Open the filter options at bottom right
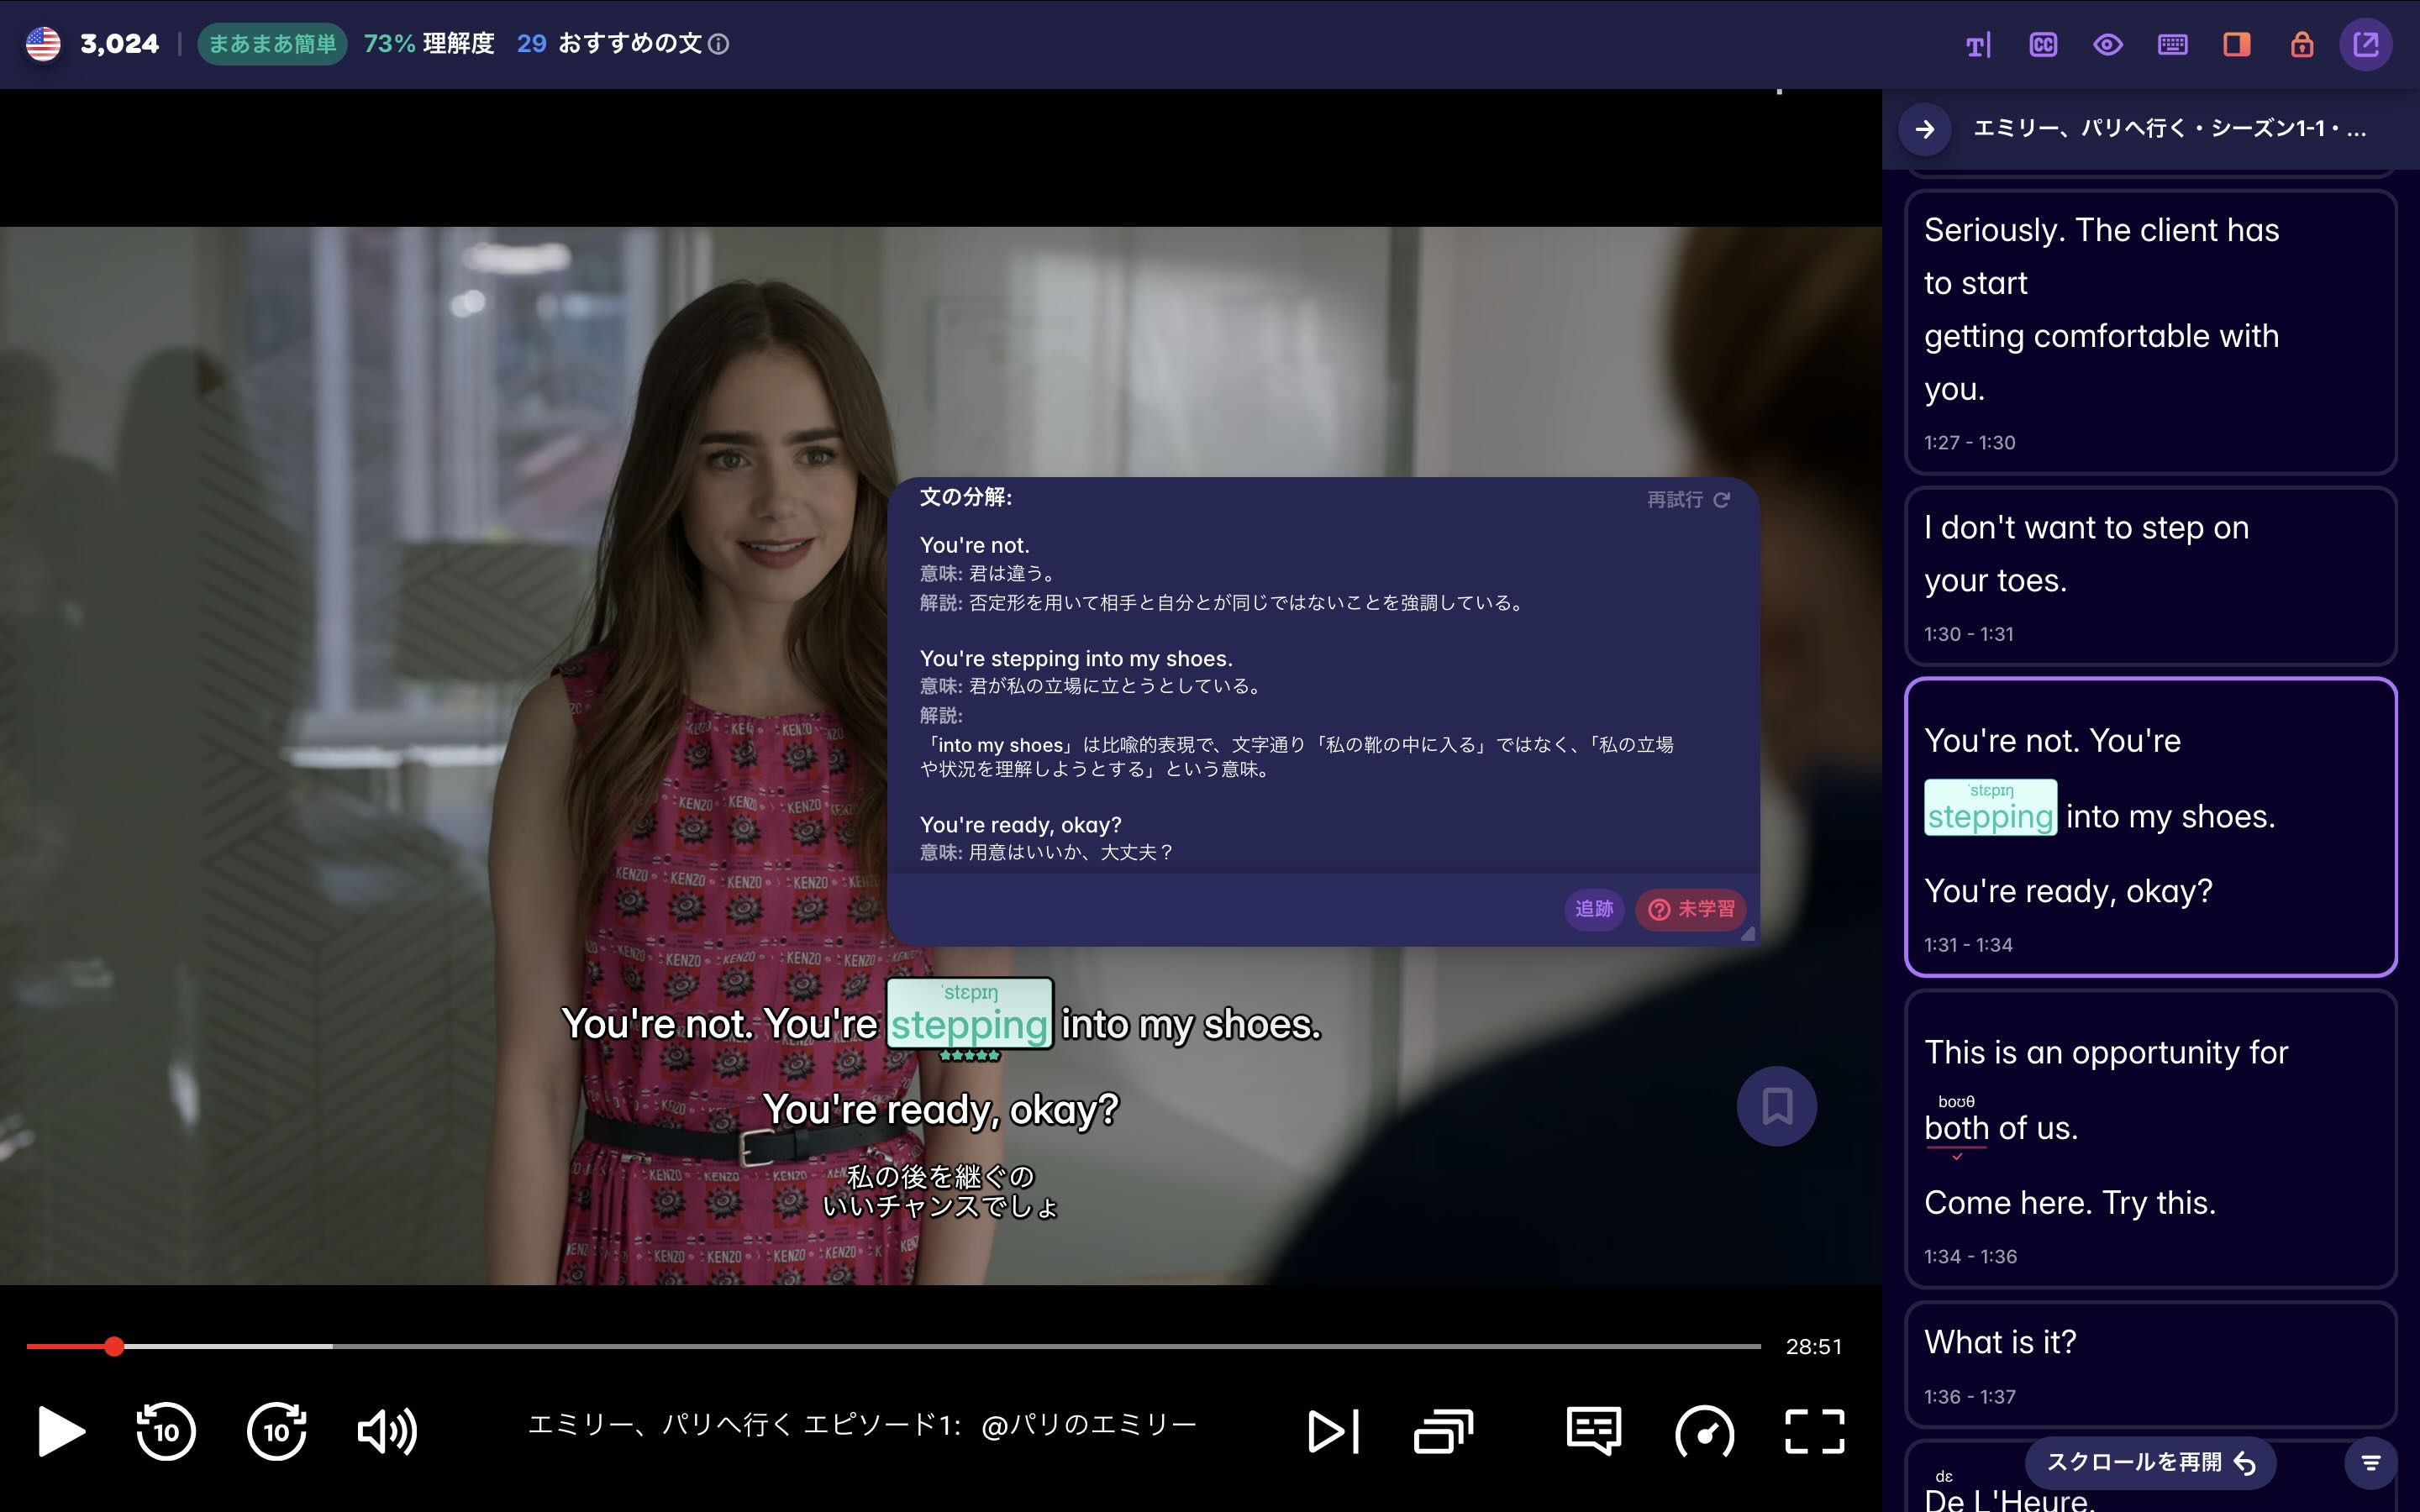Image resolution: width=2420 pixels, height=1512 pixels. (2372, 1462)
